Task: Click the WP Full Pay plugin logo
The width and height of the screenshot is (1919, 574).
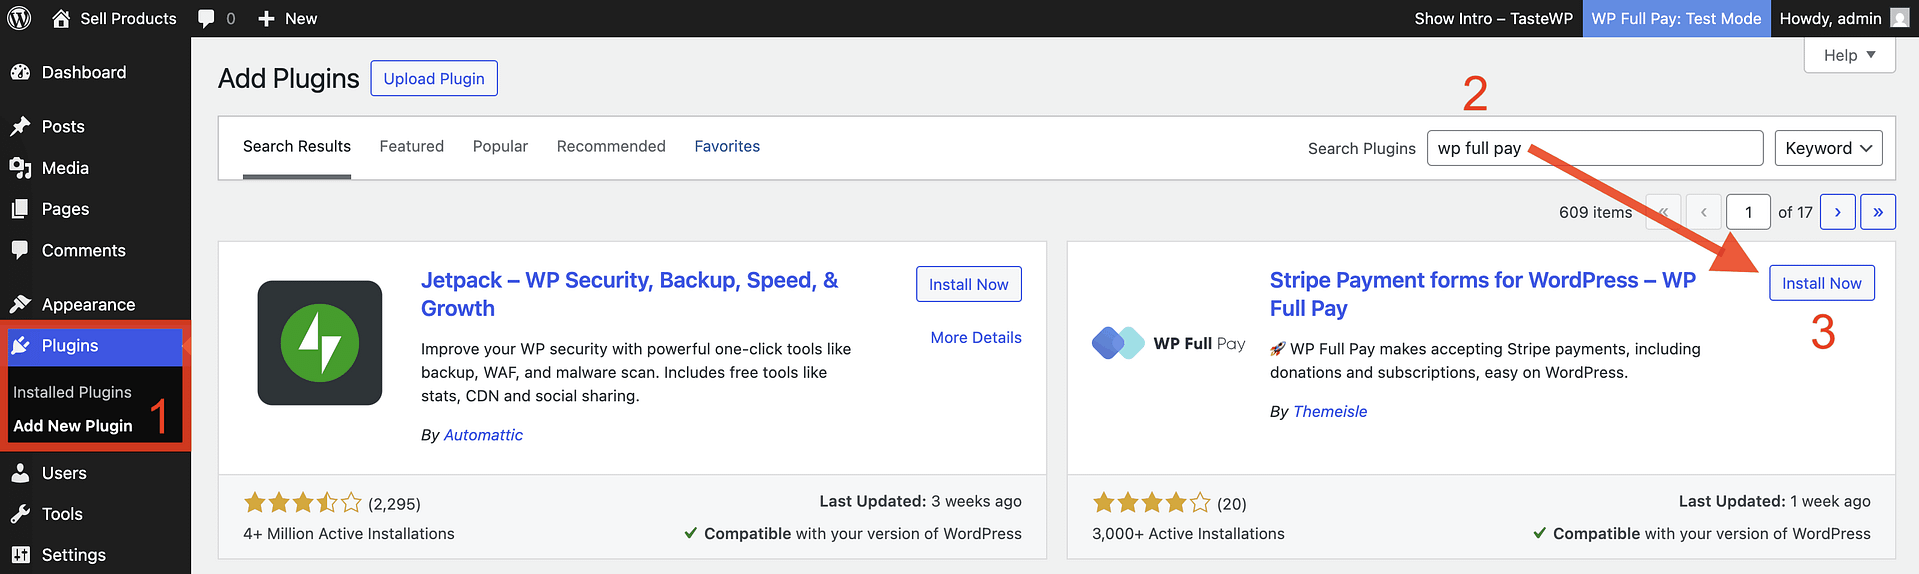Action: pos(1168,343)
